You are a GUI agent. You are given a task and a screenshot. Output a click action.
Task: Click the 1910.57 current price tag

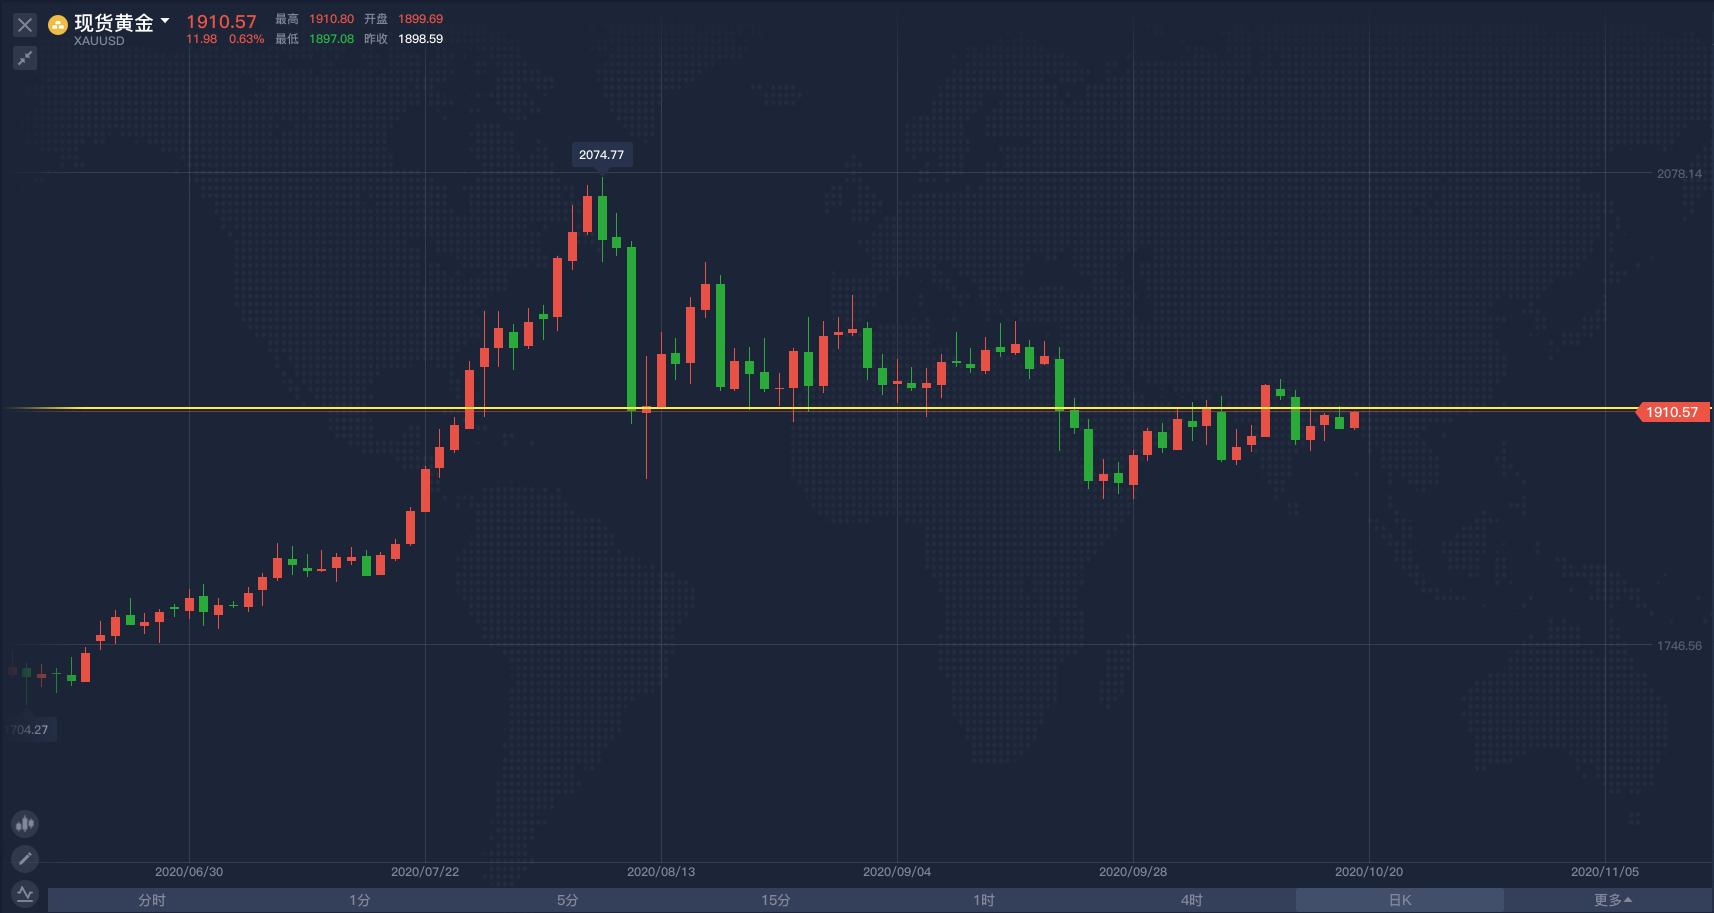coord(1673,412)
